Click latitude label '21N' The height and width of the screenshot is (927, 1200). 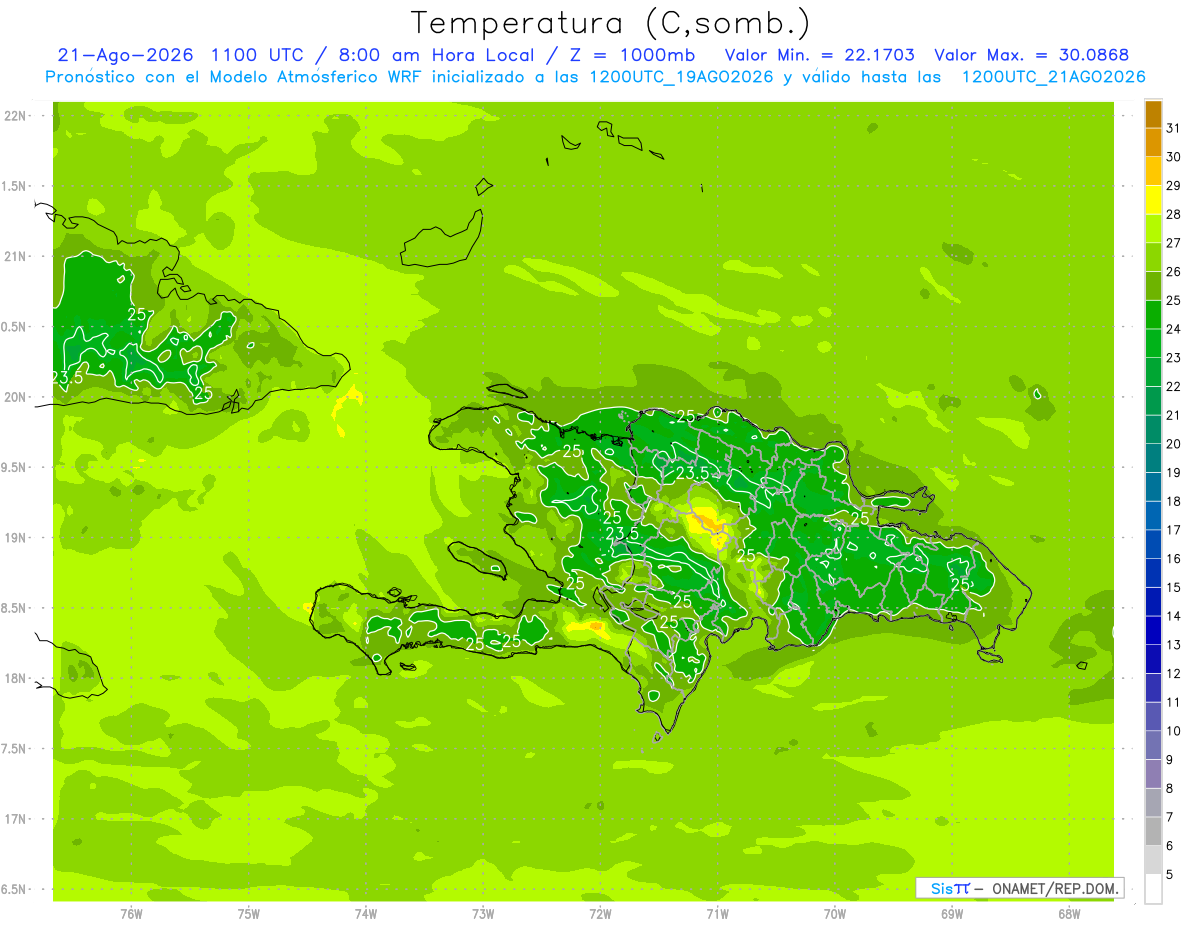coord(16,257)
